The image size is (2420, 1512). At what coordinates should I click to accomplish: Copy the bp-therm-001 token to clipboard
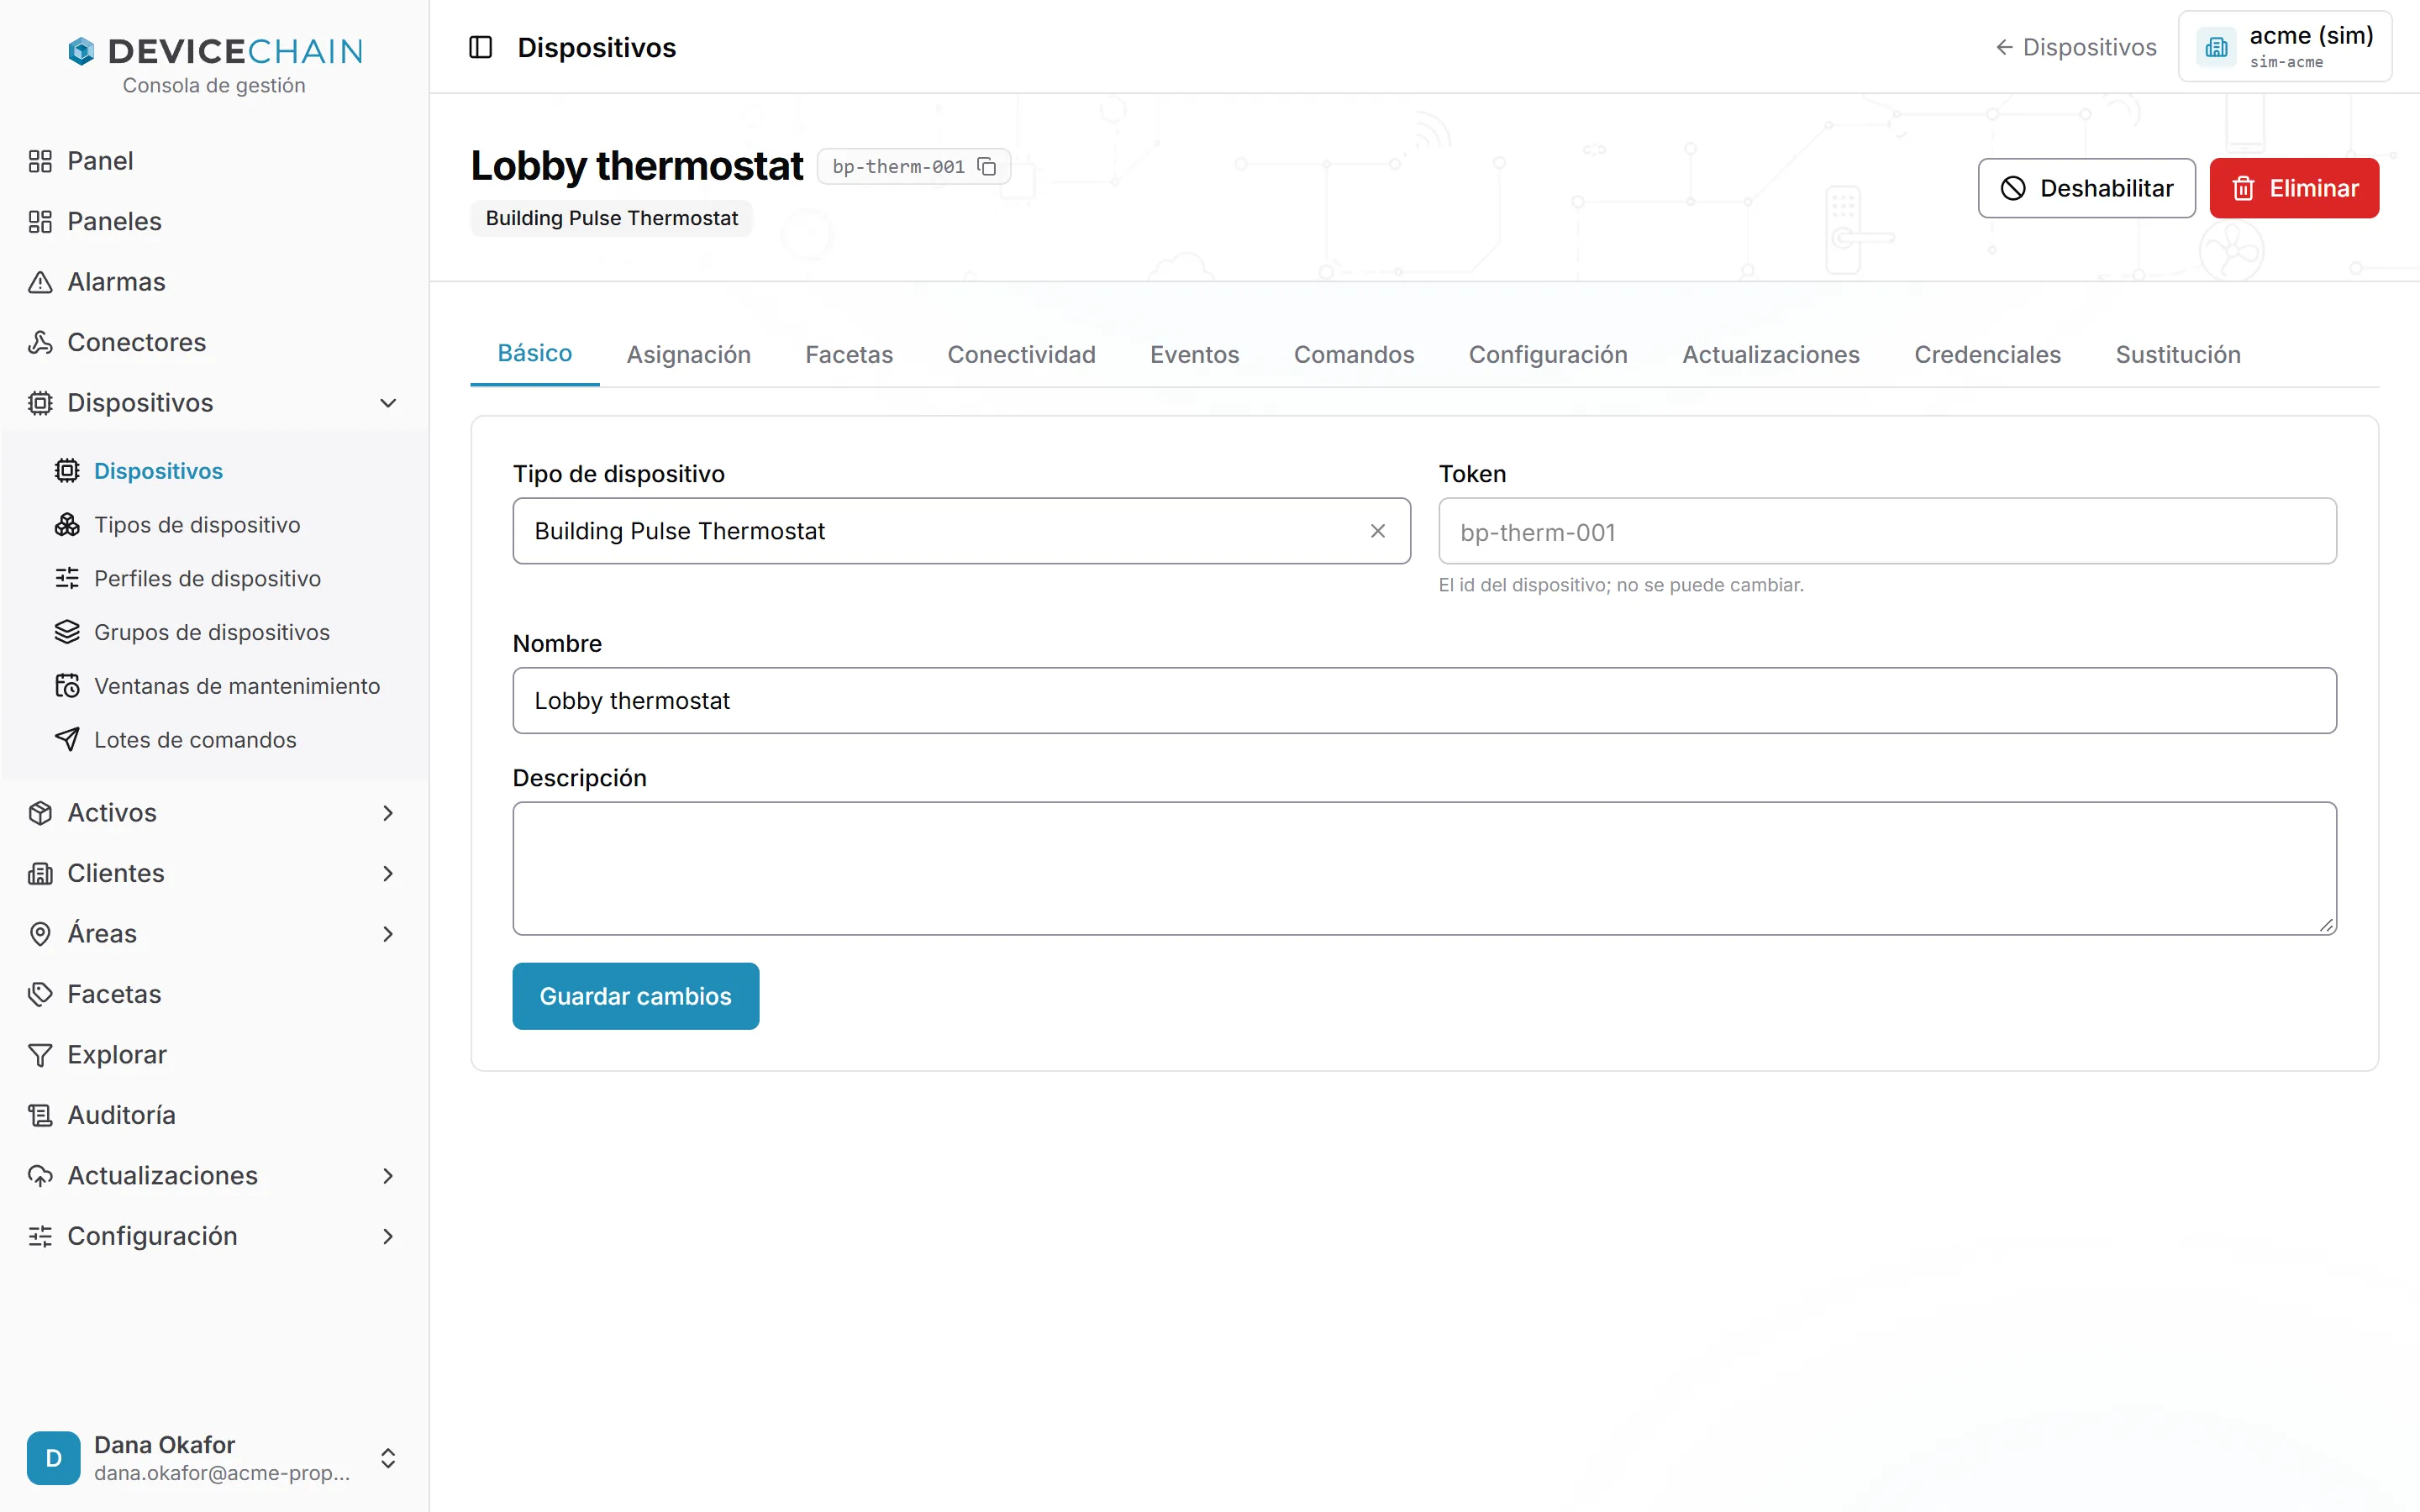pos(986,166)
